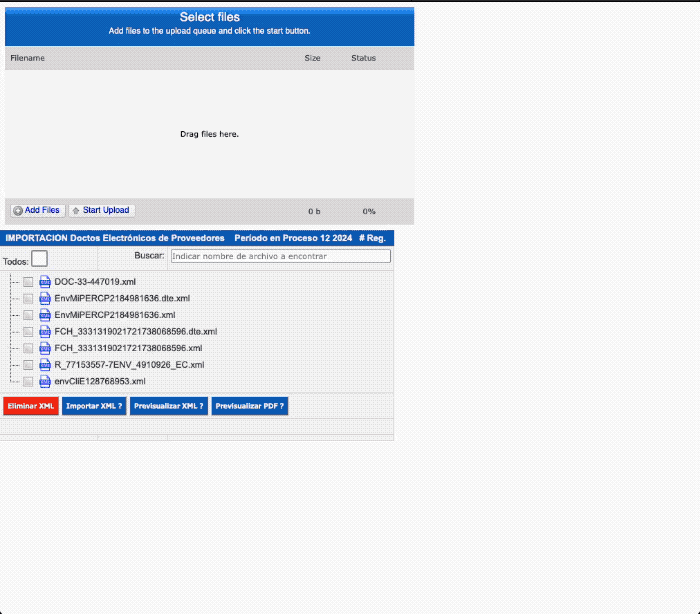Click the file icon of envCliE128768953.xml
Viewport: 700px width, 614px height.
click(45, 381)
